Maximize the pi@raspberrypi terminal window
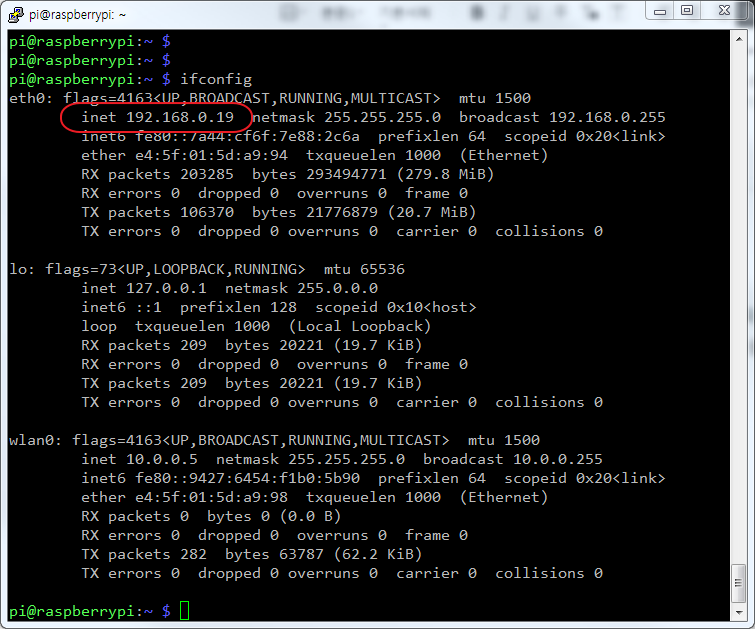 tap(687, 11)
